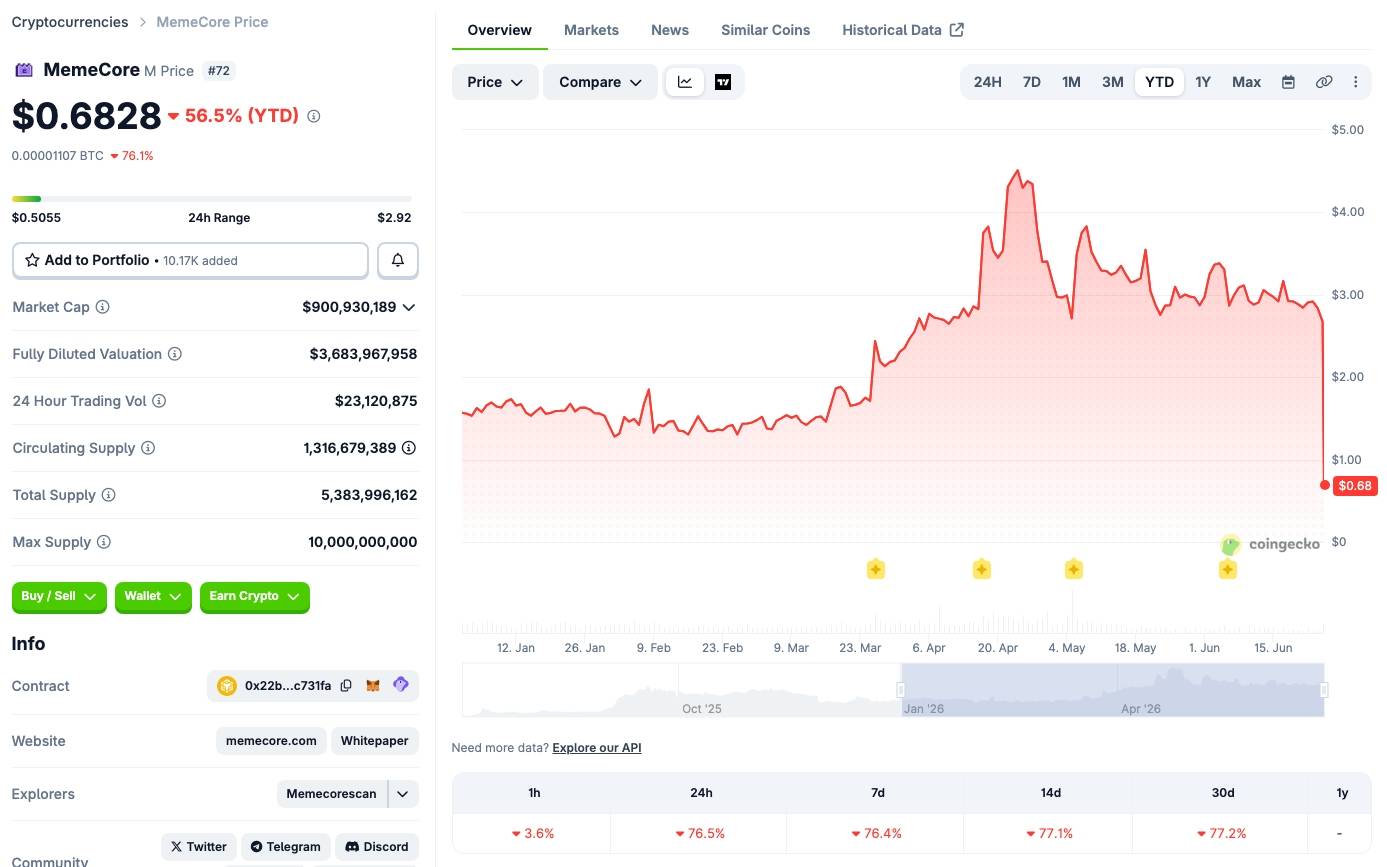1387x867 pixels.
Task: Open the Wallet dropdown
Action: pos(153,597)
